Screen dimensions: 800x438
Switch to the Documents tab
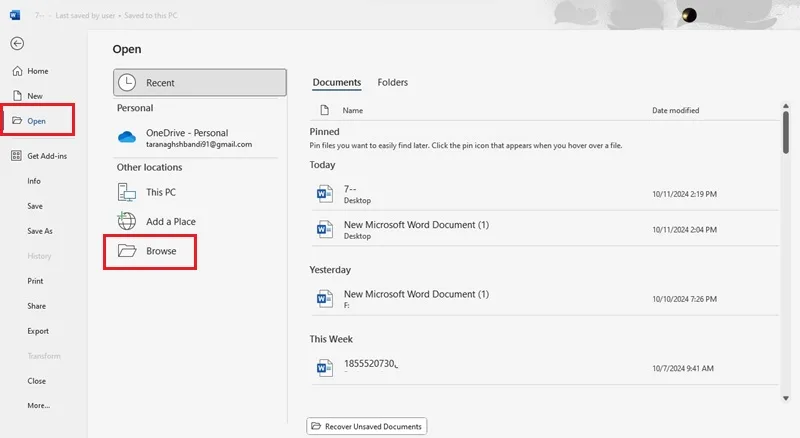[337, 82]
